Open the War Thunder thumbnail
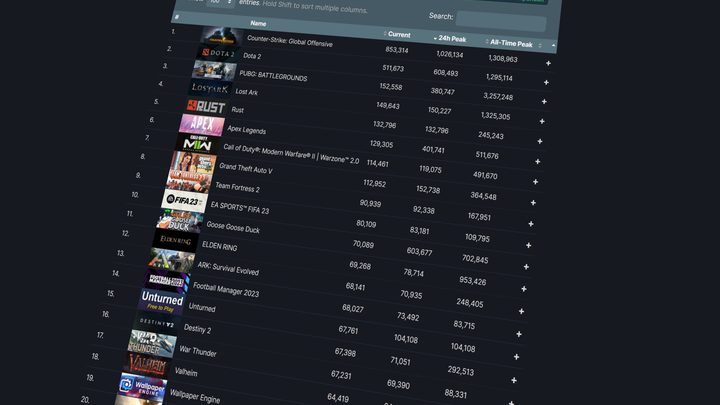 pos(152,344)
